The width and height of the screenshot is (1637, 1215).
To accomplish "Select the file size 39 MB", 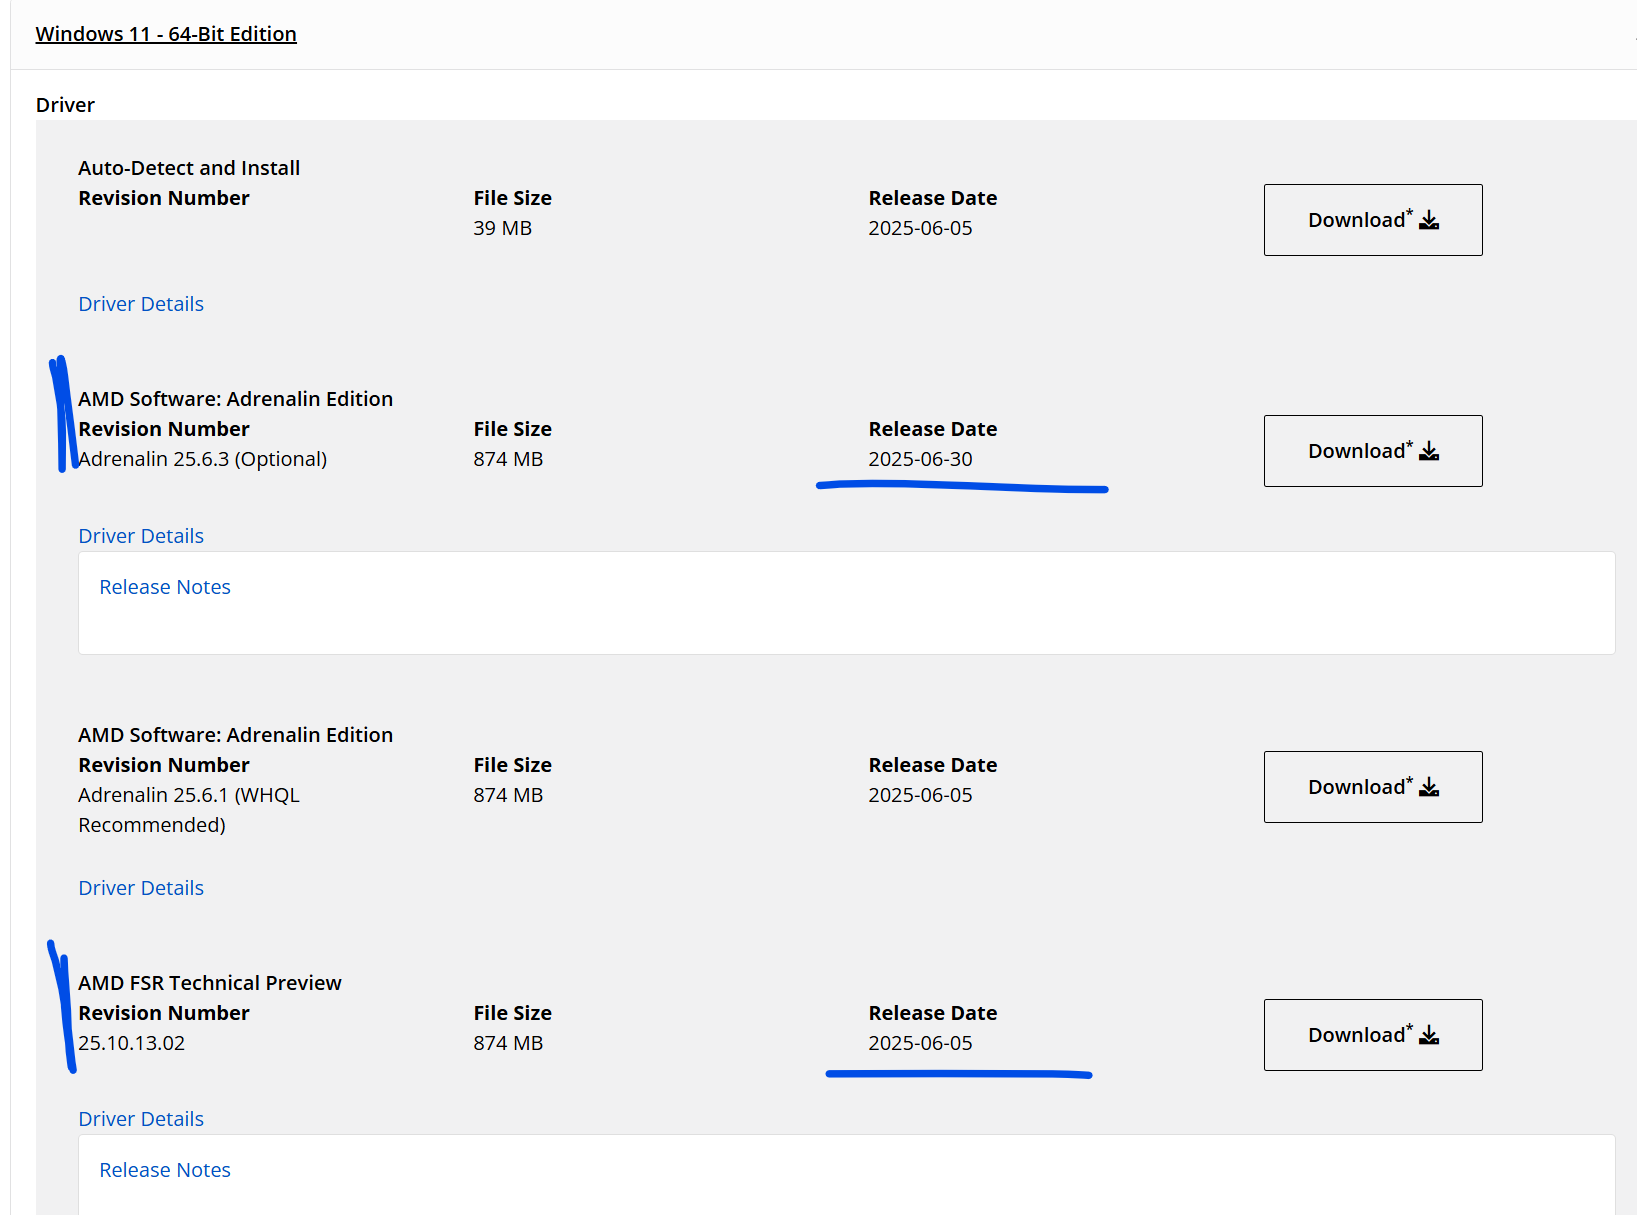I will click(x=503, y=228).
